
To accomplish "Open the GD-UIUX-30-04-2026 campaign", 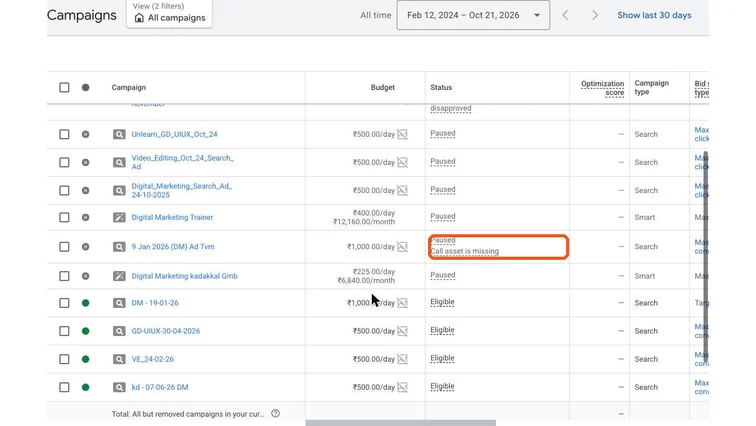I will 166,331.
